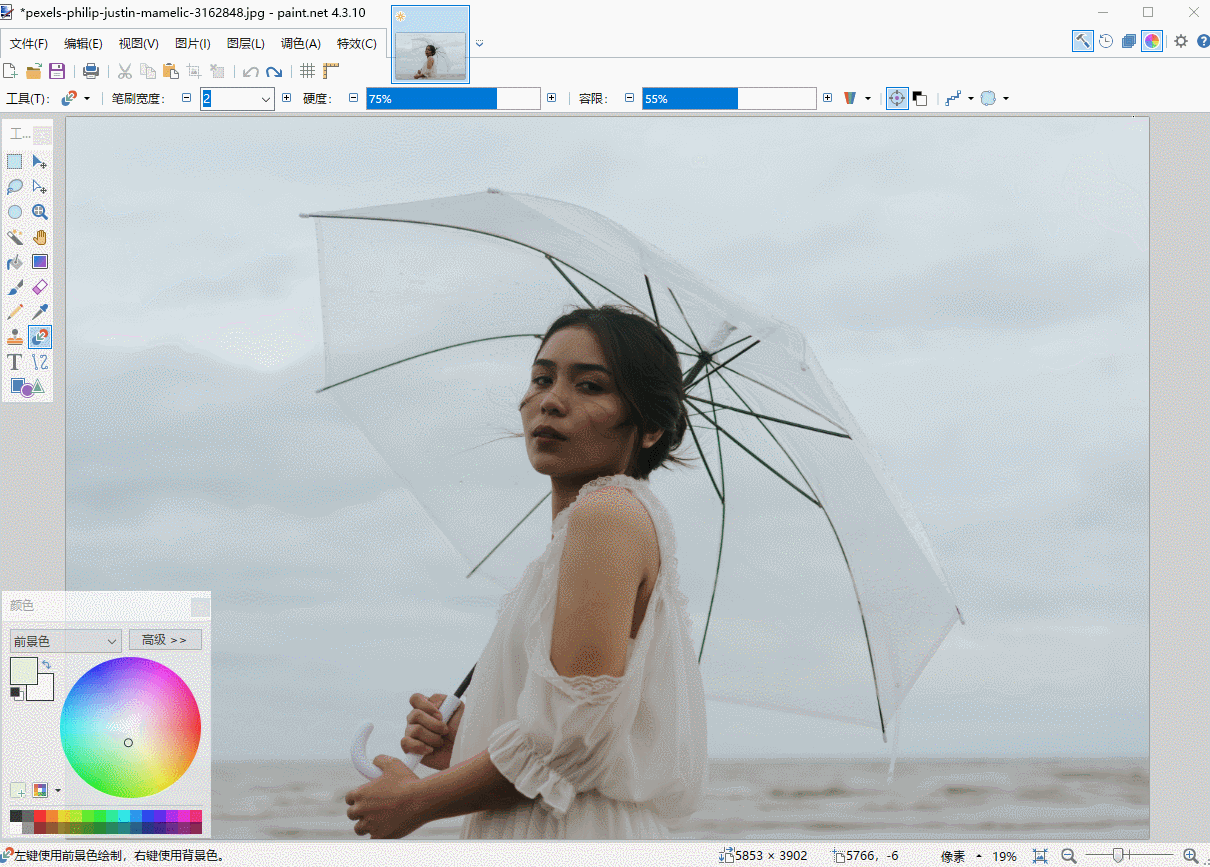The height and width of the screenshot is (867, 1210).
Task: Increase hardness with the plus button
Action: click(551, 98)
